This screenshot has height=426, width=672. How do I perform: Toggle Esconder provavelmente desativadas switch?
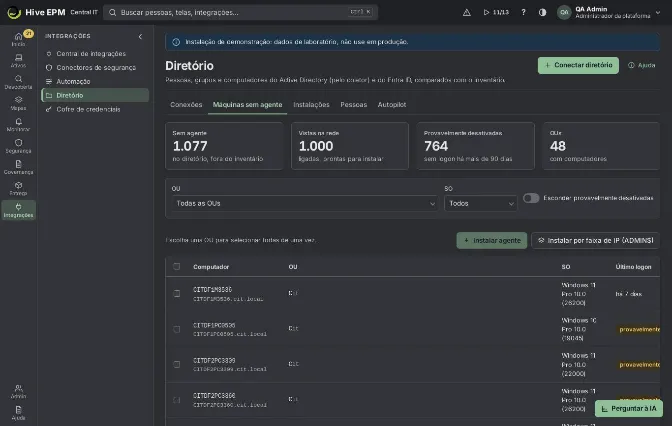coord(531,198)
